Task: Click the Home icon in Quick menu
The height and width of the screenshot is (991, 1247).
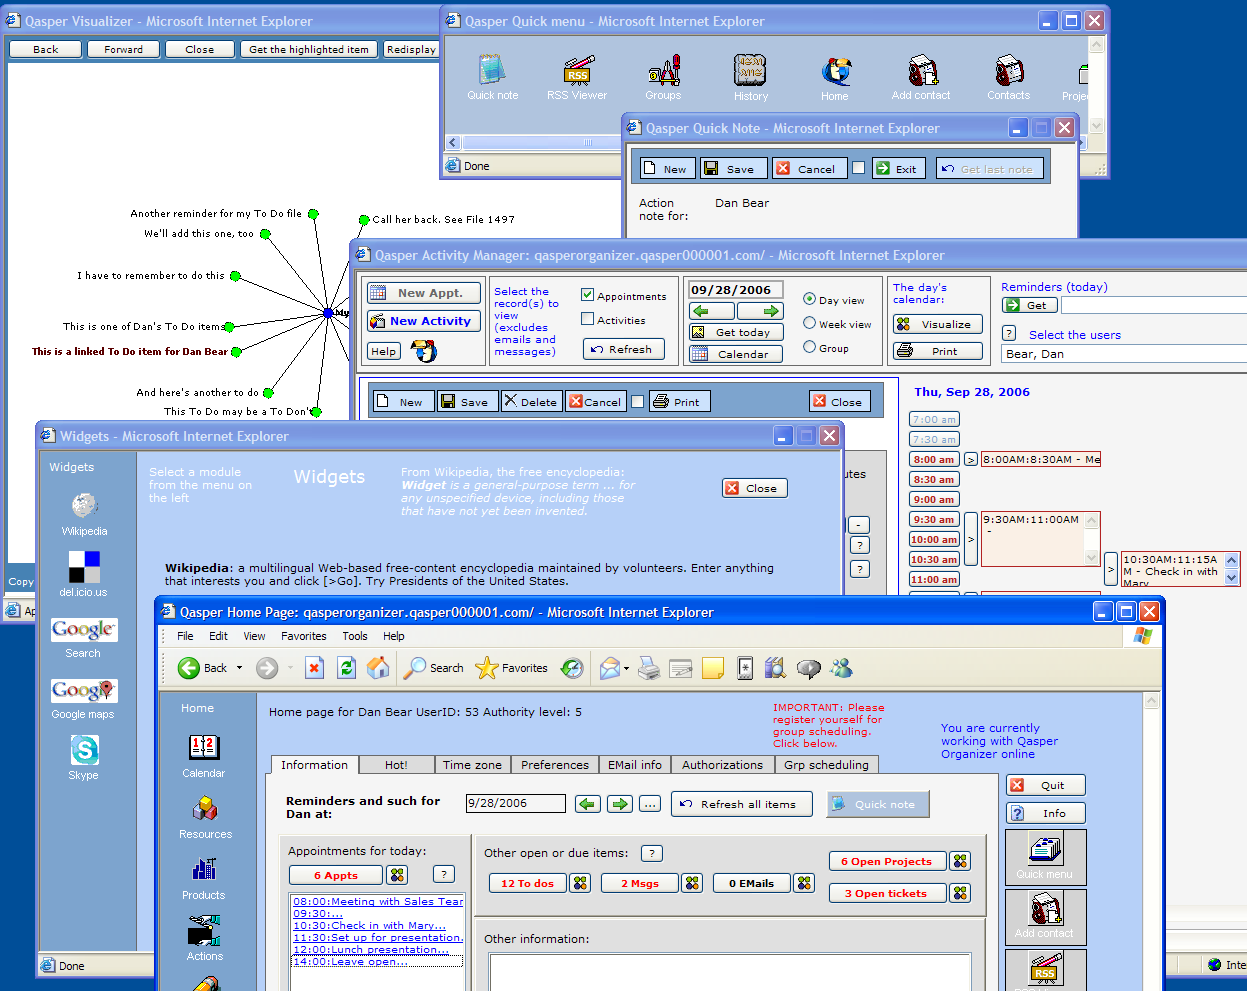Action: click(835, 71)
